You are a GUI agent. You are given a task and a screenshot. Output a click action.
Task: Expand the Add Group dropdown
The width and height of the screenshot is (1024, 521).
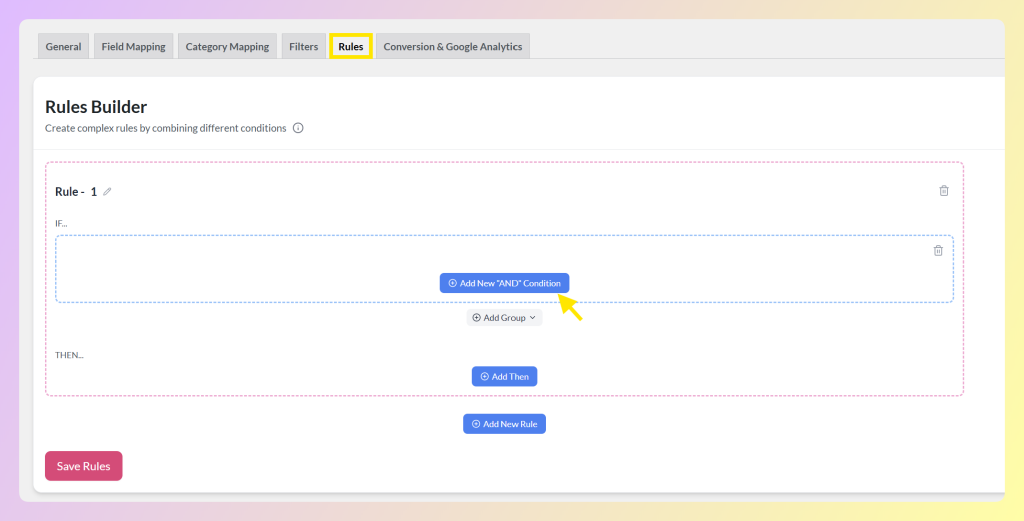pyautogui.click(x=504, y=318)
